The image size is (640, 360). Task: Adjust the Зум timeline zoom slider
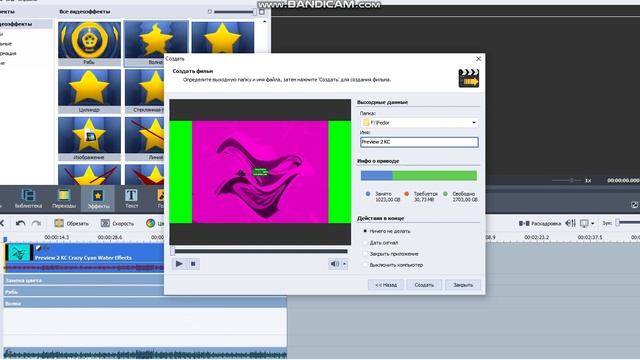[628, 223]
